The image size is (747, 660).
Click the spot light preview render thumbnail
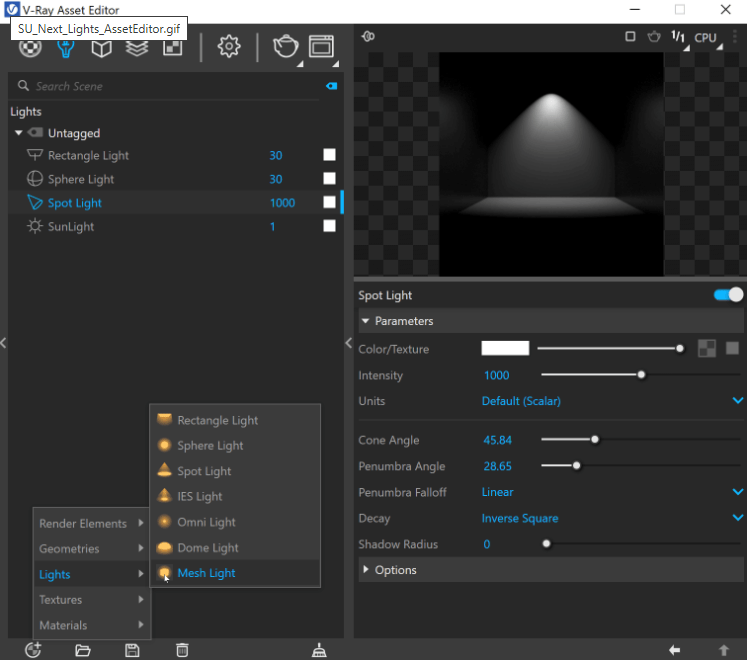[551, 164]
